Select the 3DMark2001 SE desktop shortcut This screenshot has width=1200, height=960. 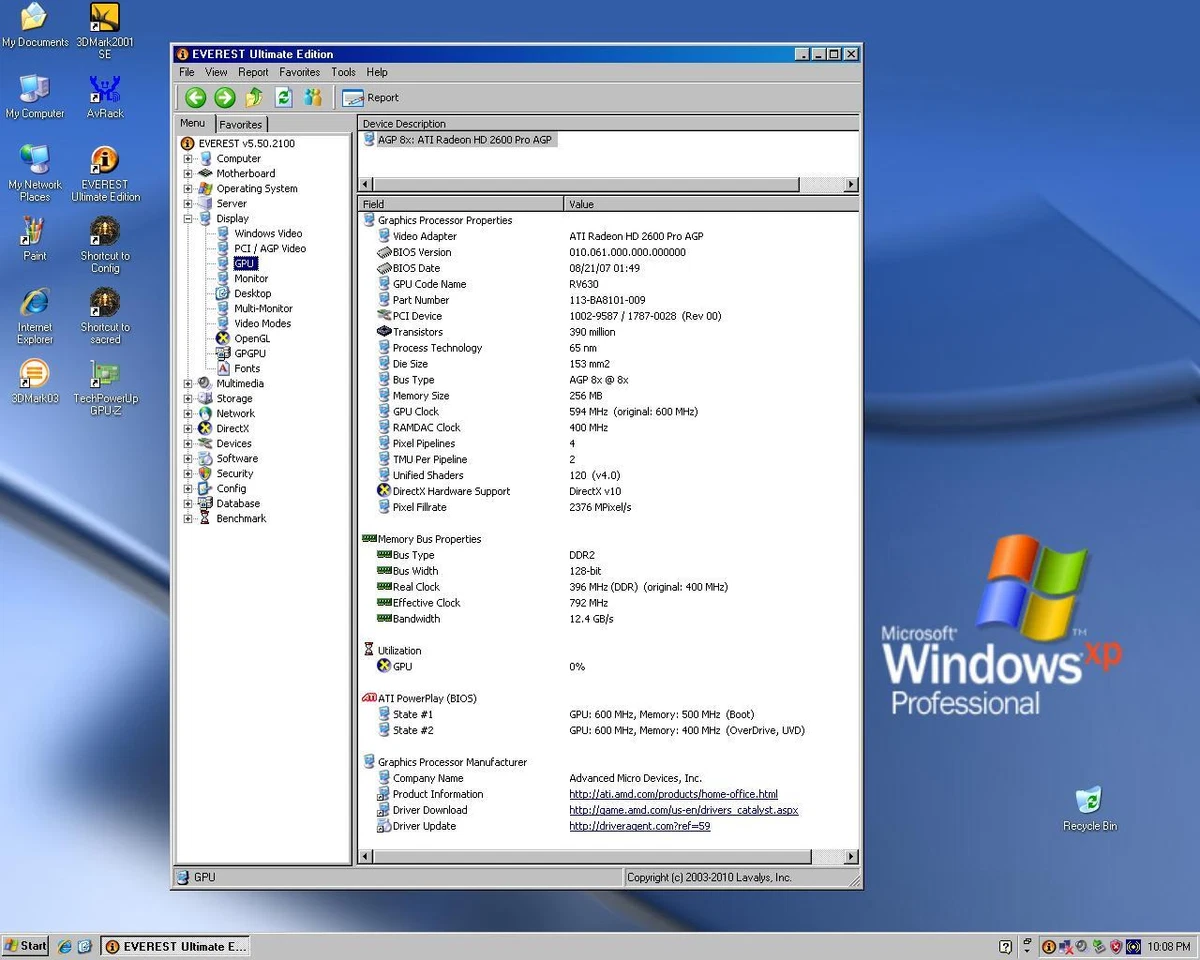click(105, 31)
